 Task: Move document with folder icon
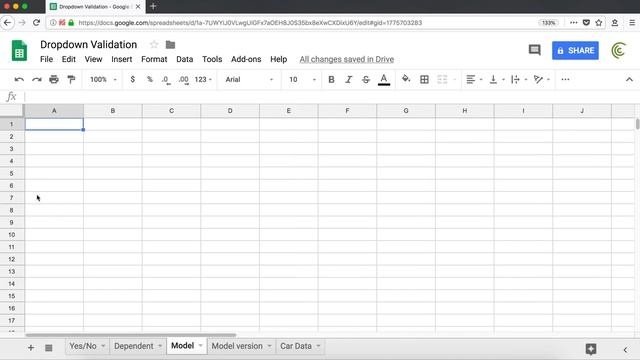(x=171, y=44)
